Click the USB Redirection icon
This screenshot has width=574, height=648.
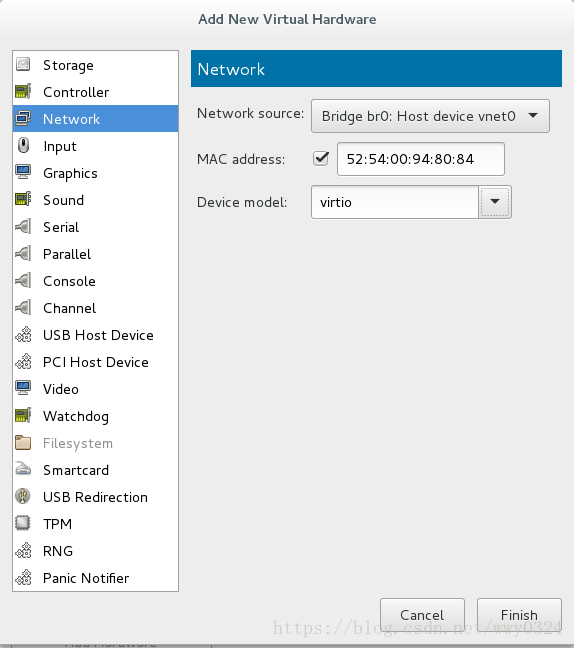pos(23,496)
